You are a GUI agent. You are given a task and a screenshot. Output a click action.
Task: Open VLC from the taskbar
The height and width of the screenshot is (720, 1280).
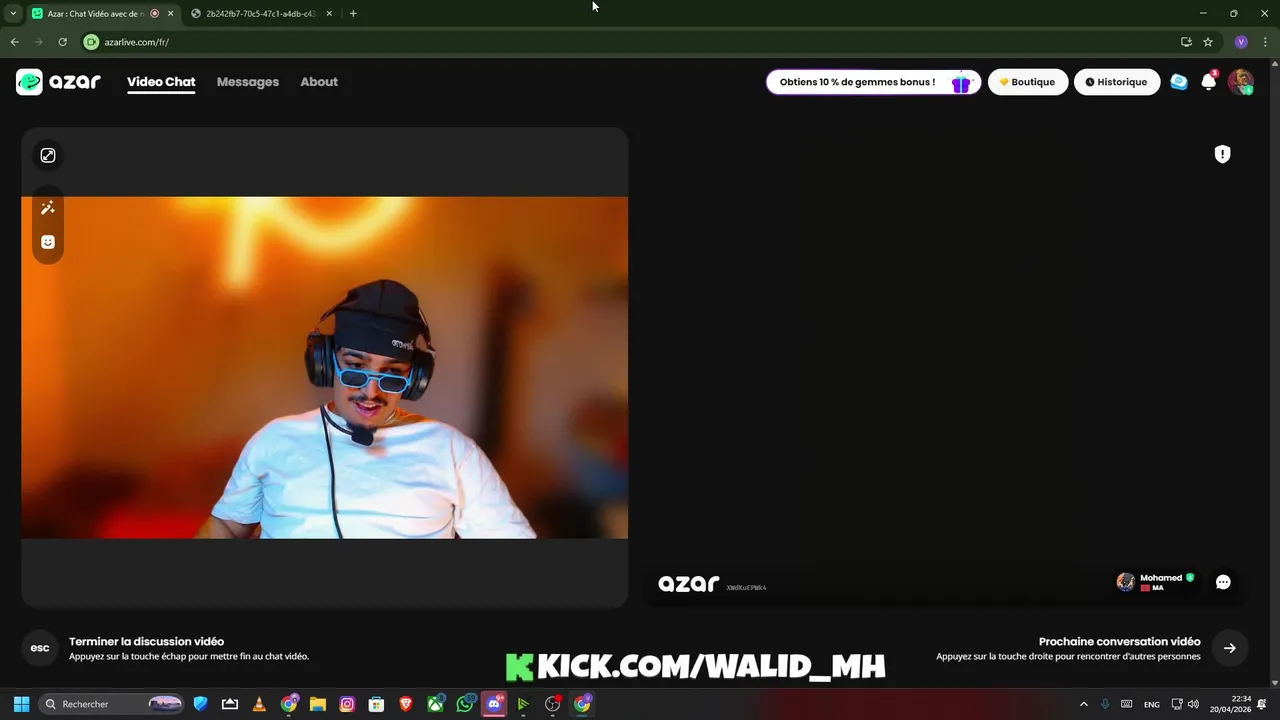pyautogui.click(x=259, y=704)
